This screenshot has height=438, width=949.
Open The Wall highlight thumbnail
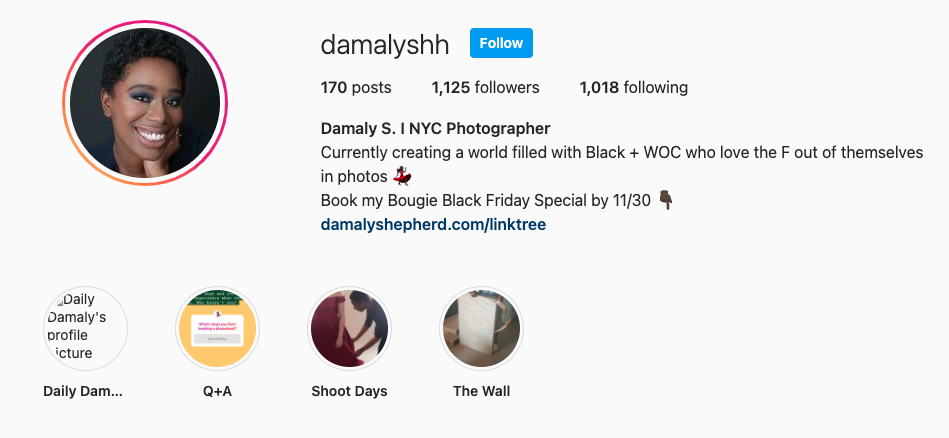click(x=481, y=328)
